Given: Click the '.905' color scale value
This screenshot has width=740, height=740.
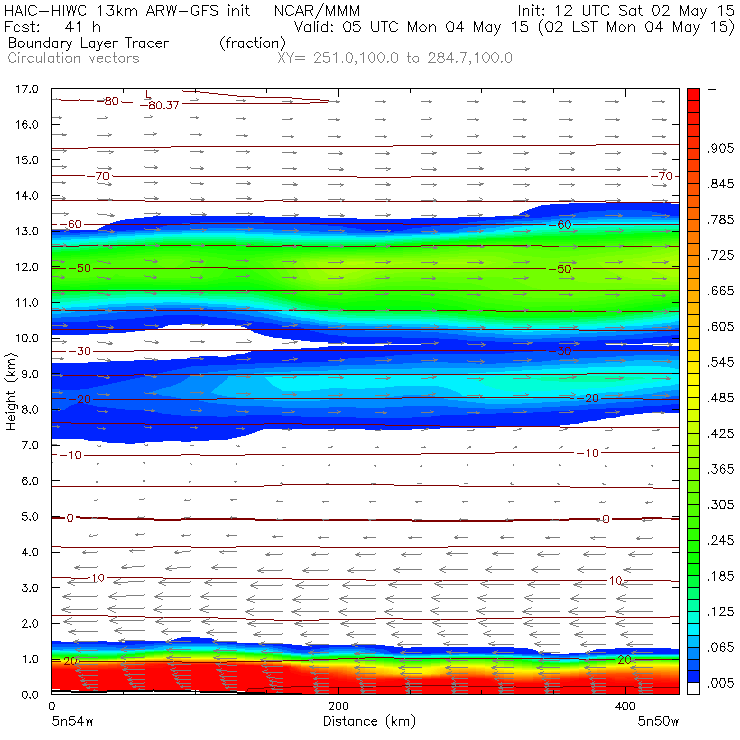Looking at the screenshot, I should 720,148.
